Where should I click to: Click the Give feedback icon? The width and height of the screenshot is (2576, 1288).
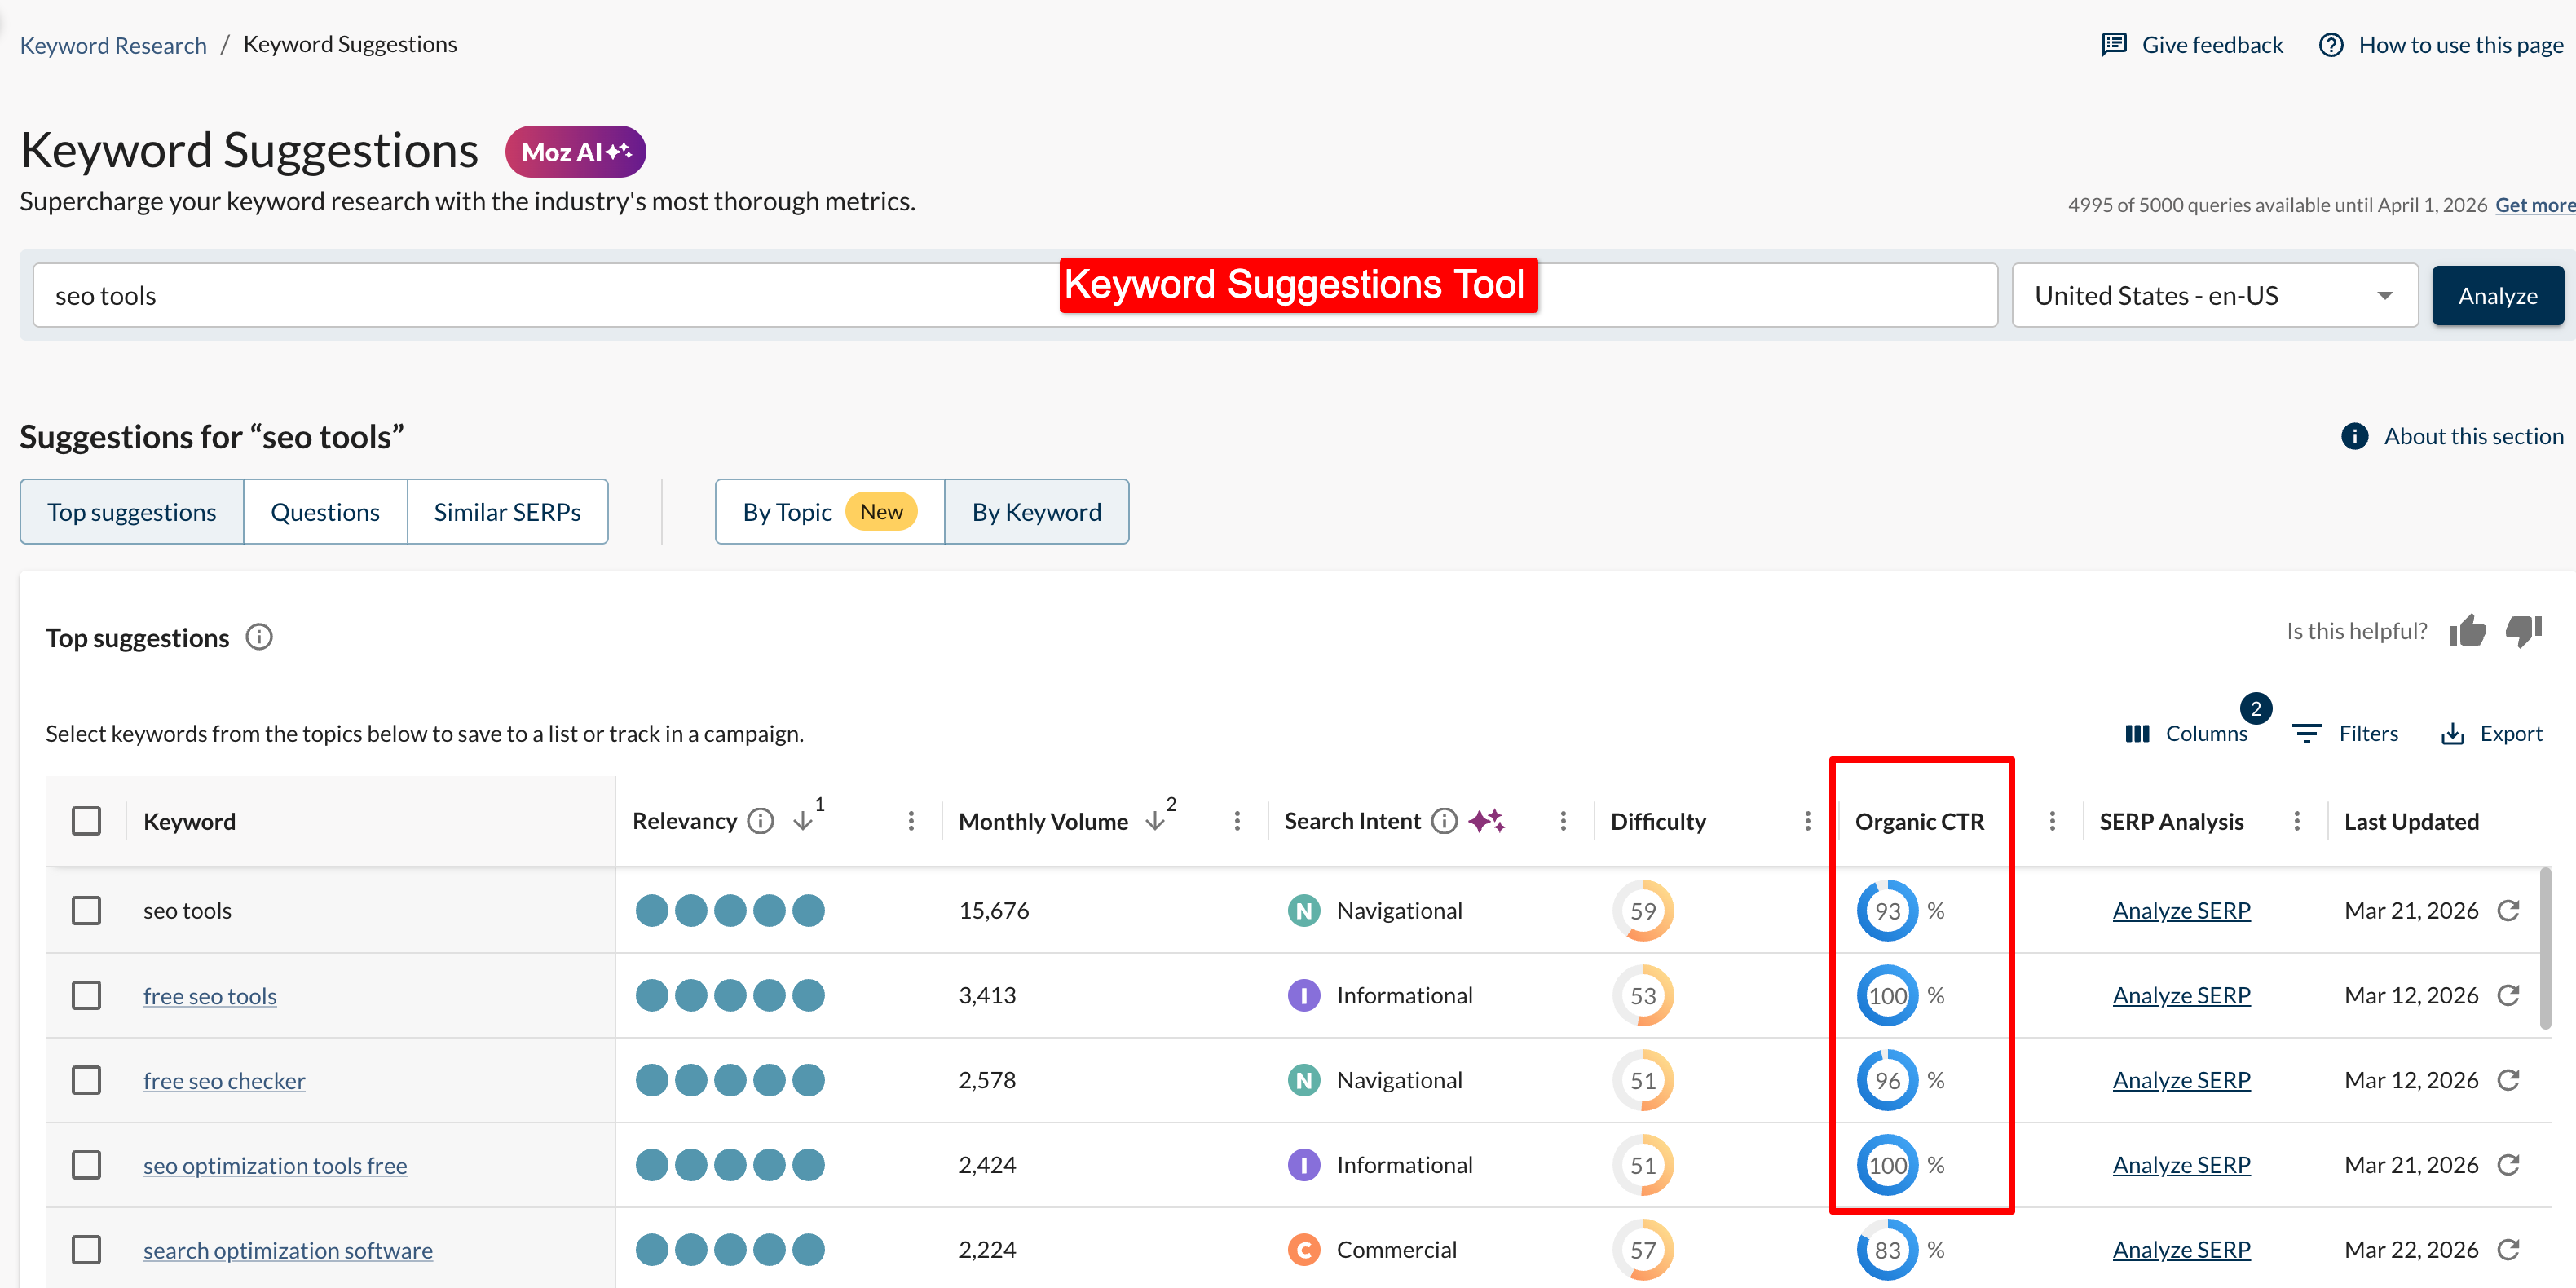click(x=2115, y=44)
